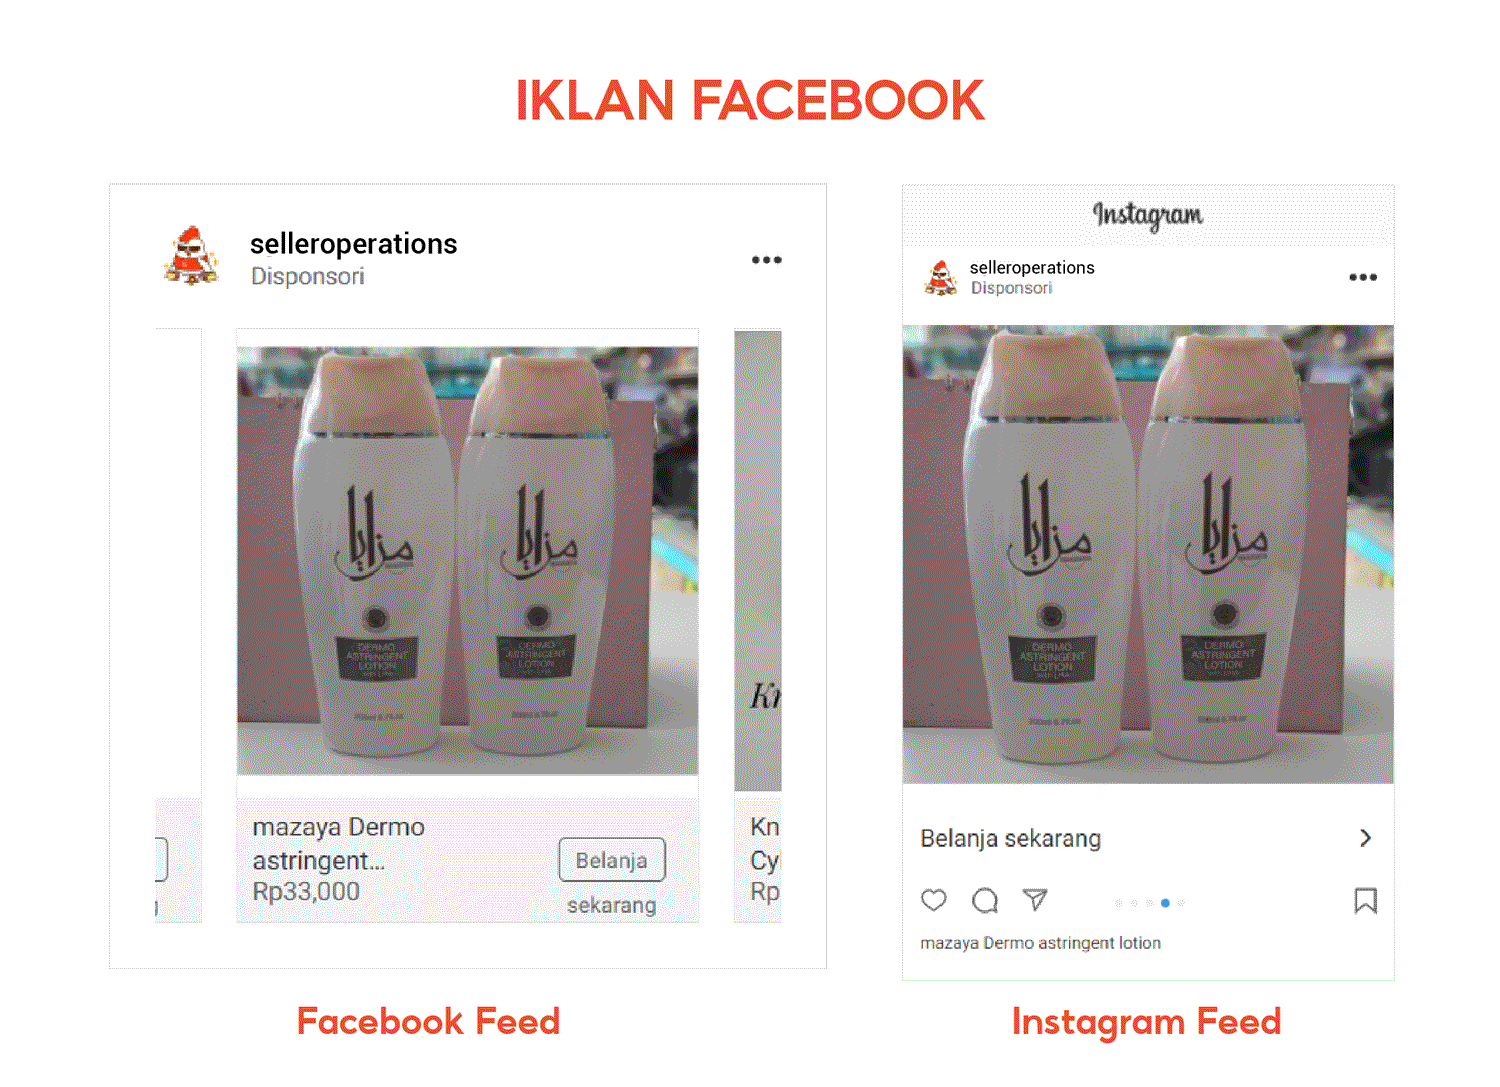Click the Mazaya lotion image in Instagram post
This screenshot has width=1500, height=1087.
(x=1148, y=554)
